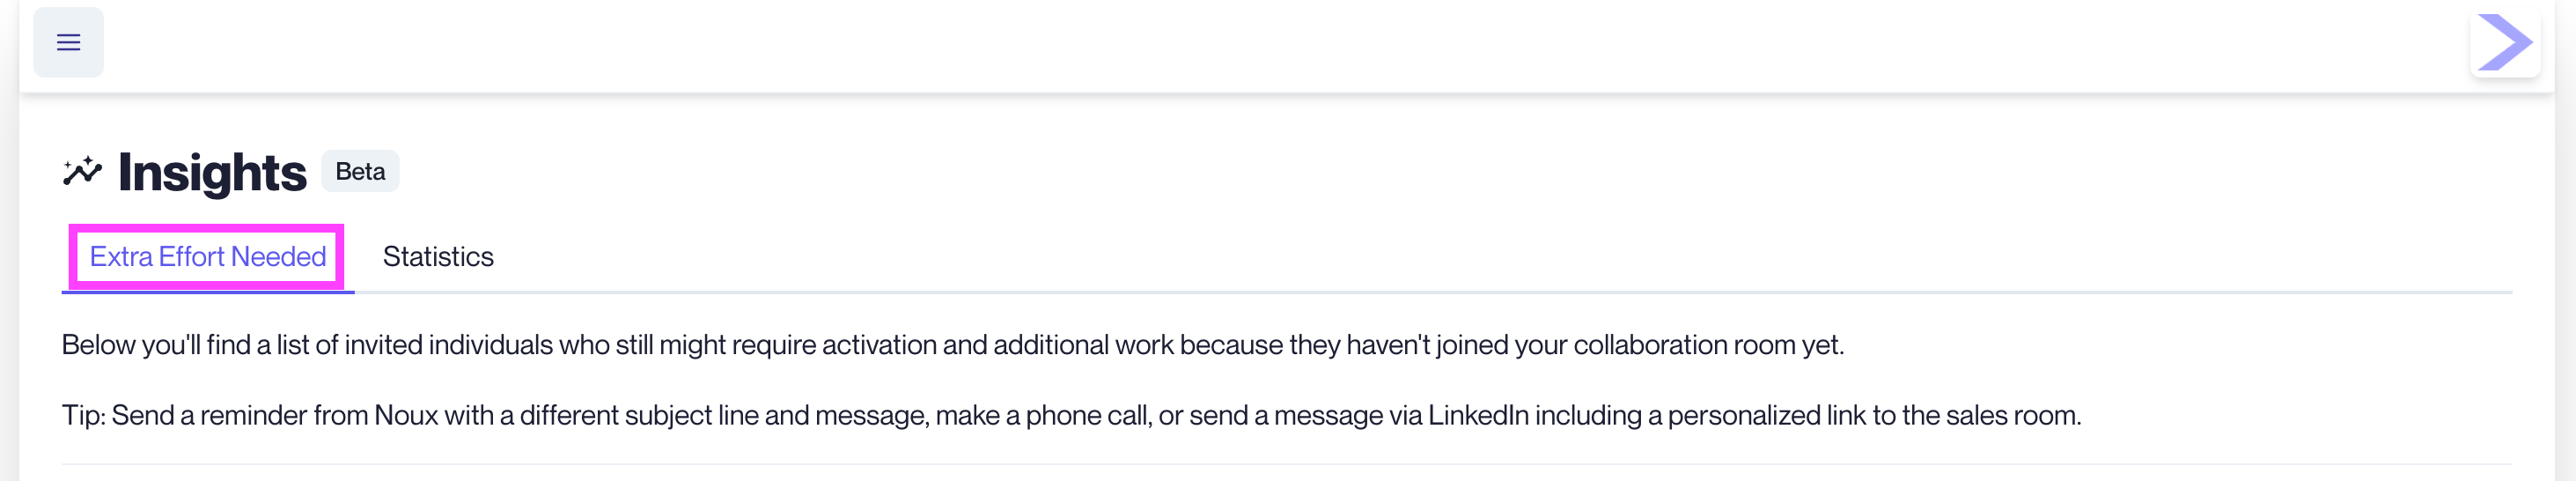Select the Insights page heading
This screenshot has height=481, width=2576.
tap(212, 172)
